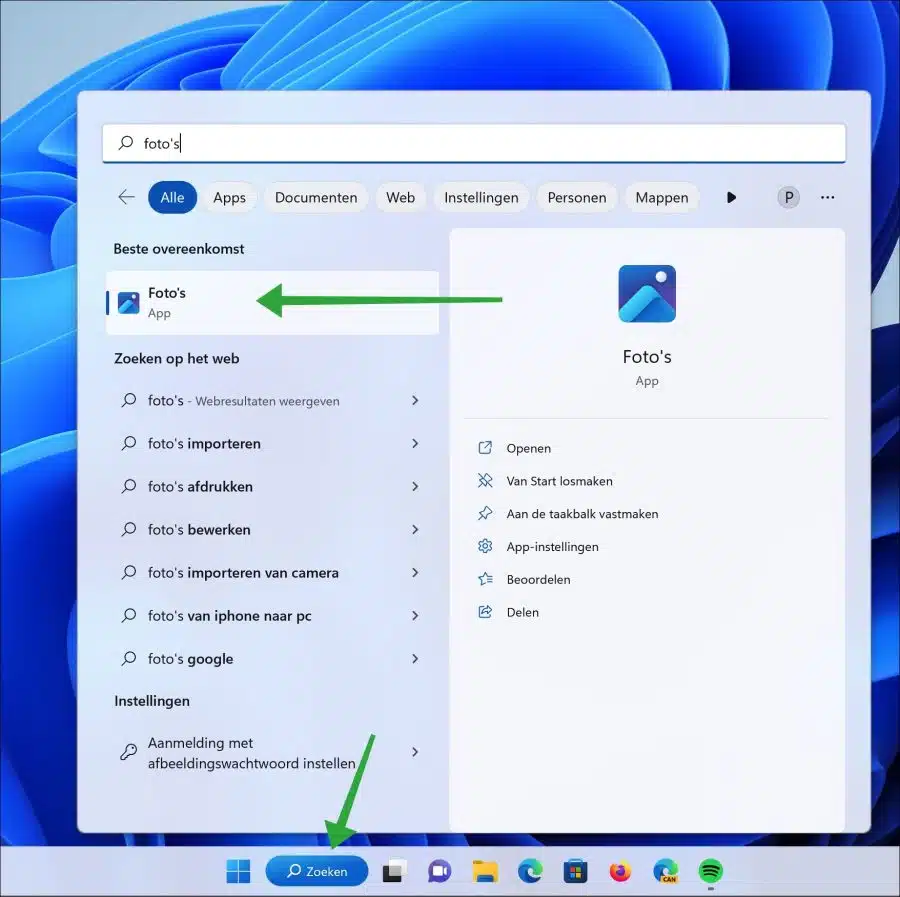Open Task View from the taskbar
Viewport: 900px width, 897px height.
(x=394, y=871)
